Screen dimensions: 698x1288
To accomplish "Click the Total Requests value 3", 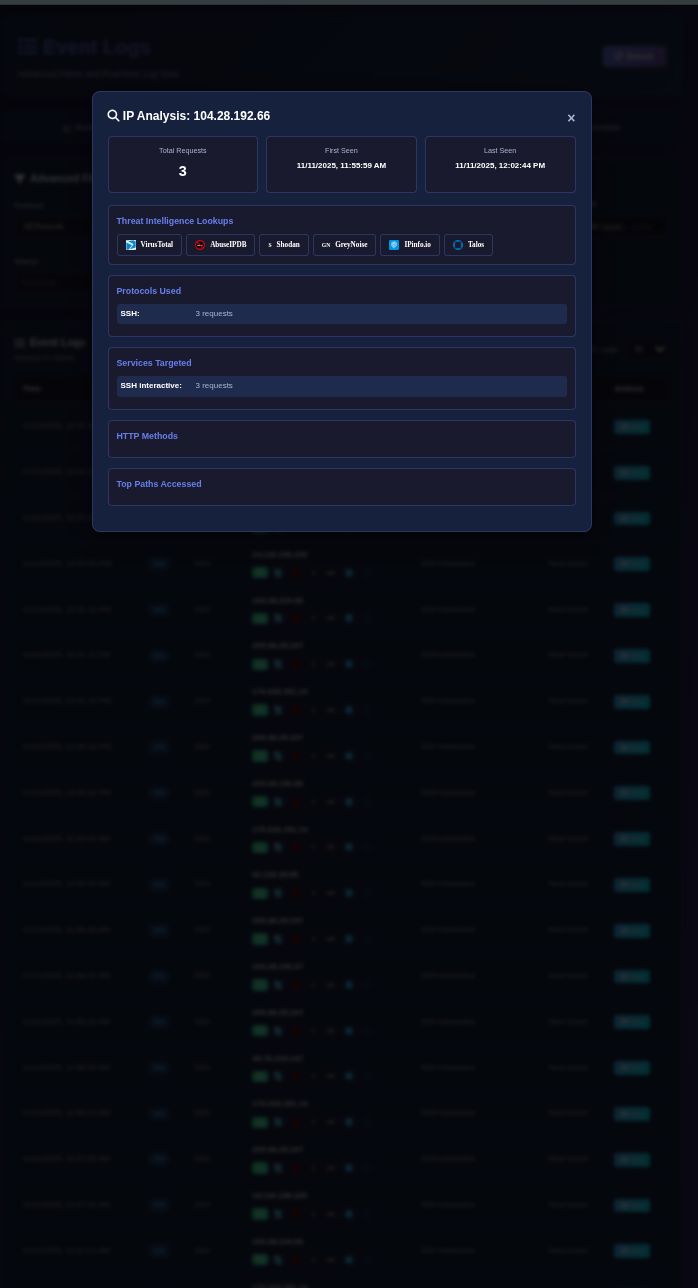I will (x=182, y=171).
